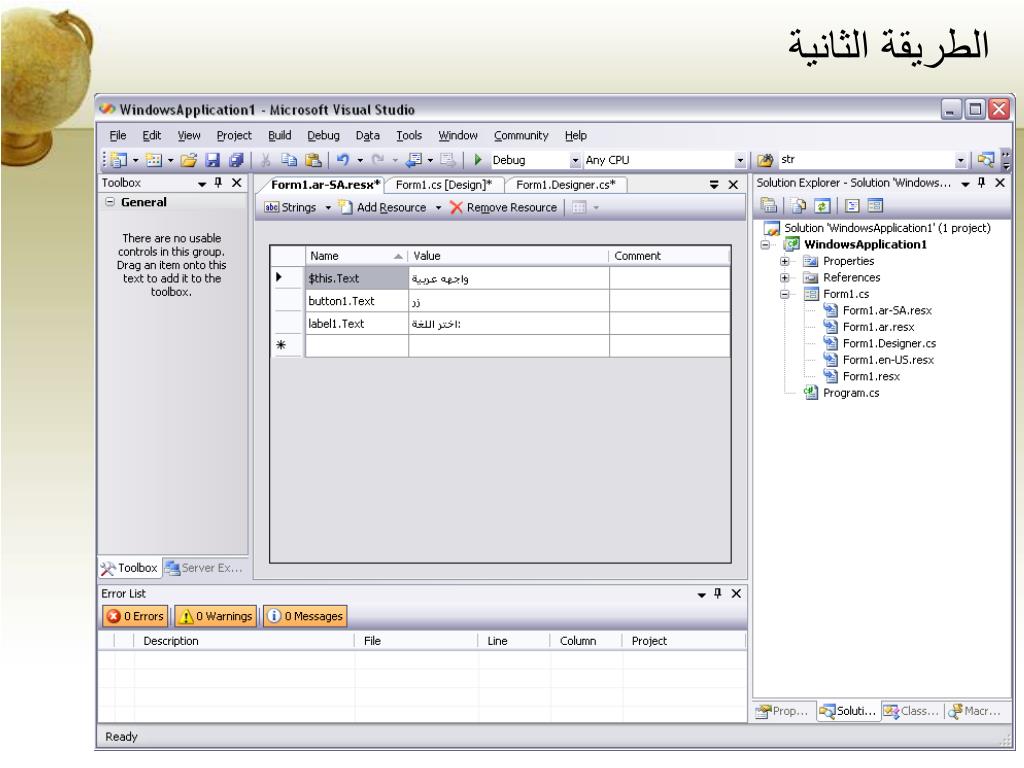The width and height of the screenshot is (1024, 768).
Task: Click the Copy icon in toolbar
Action: pyautogui.click(x=289, y=159)
